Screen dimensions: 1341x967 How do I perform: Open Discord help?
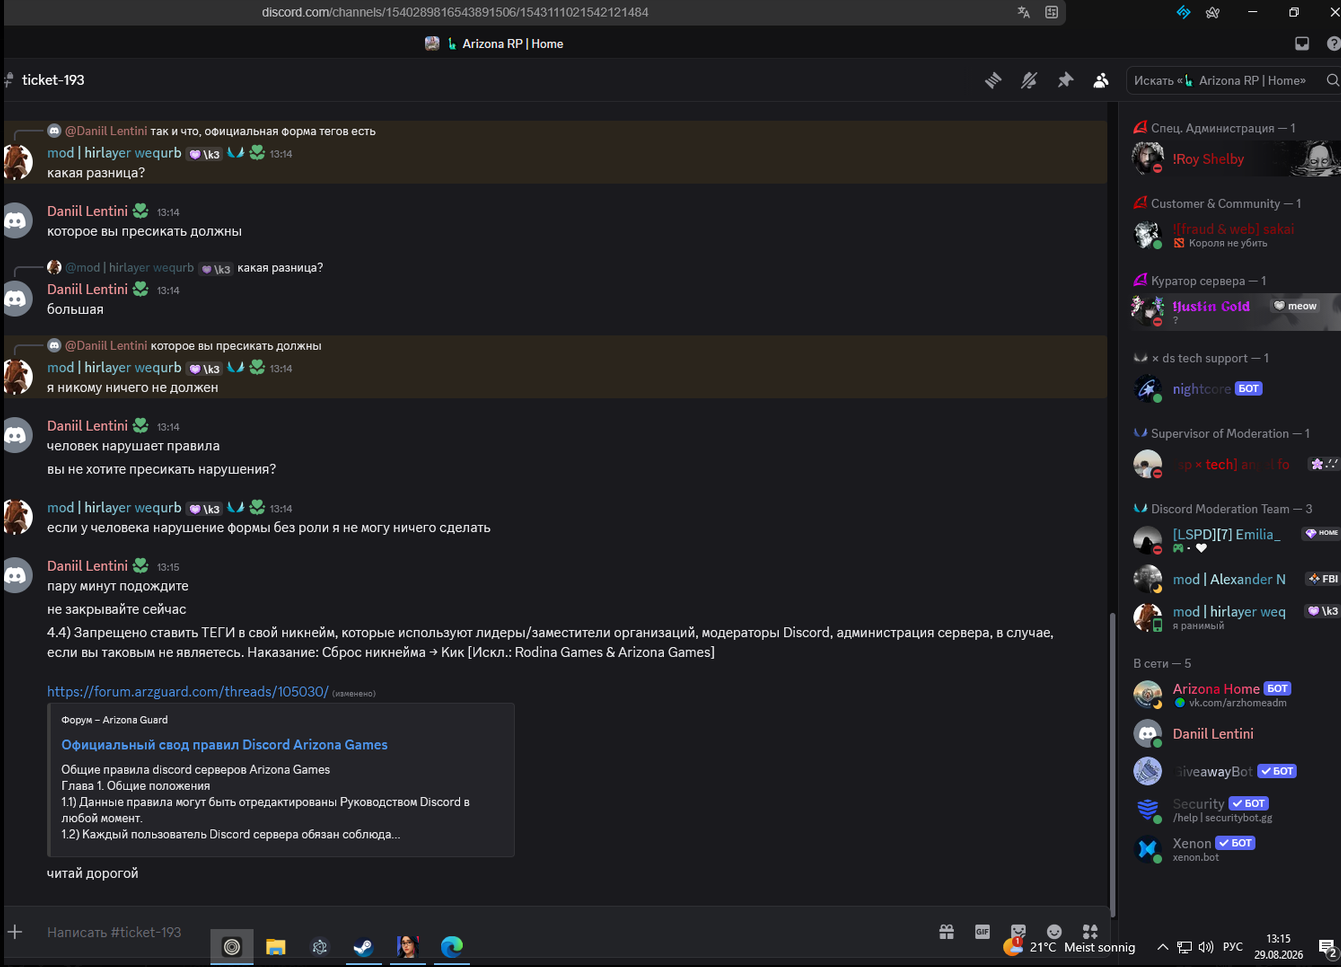tap(1333, 44)
